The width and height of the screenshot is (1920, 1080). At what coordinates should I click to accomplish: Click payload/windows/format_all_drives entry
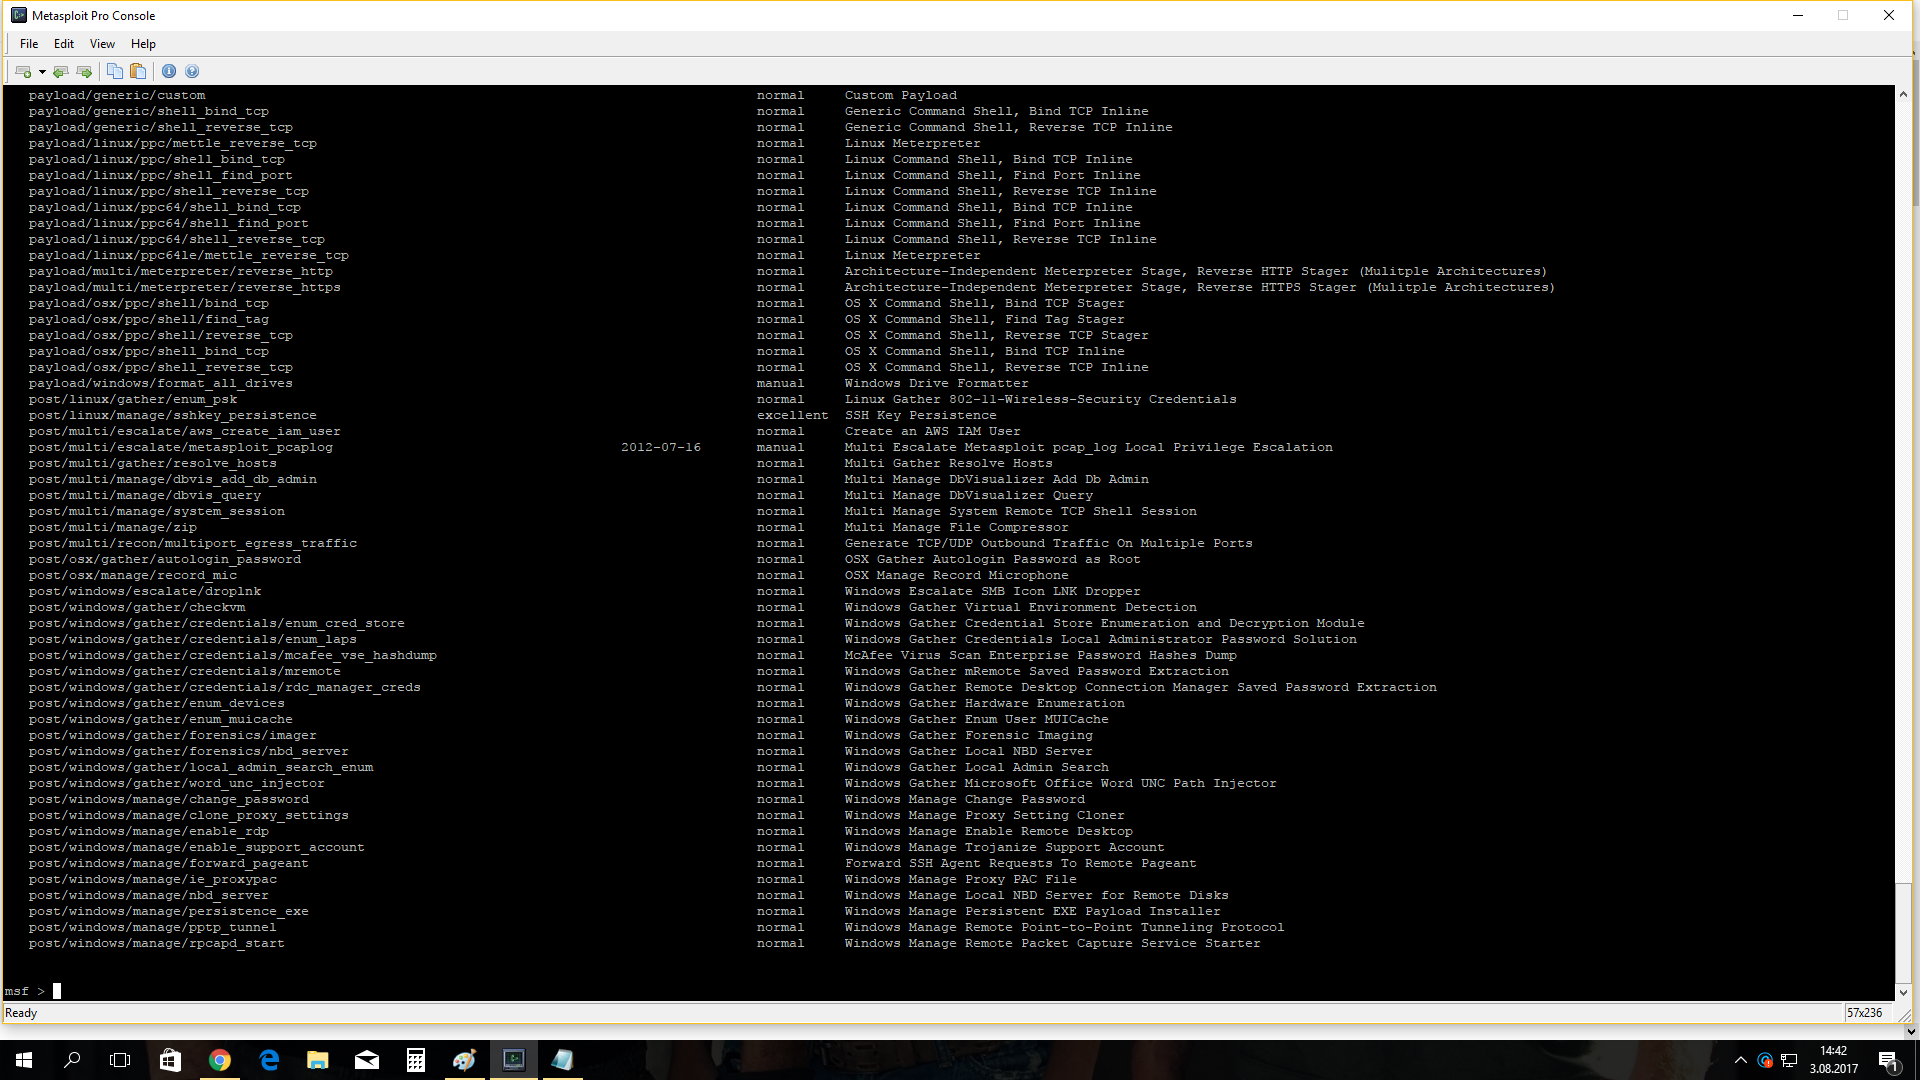(x=161, y=384)
